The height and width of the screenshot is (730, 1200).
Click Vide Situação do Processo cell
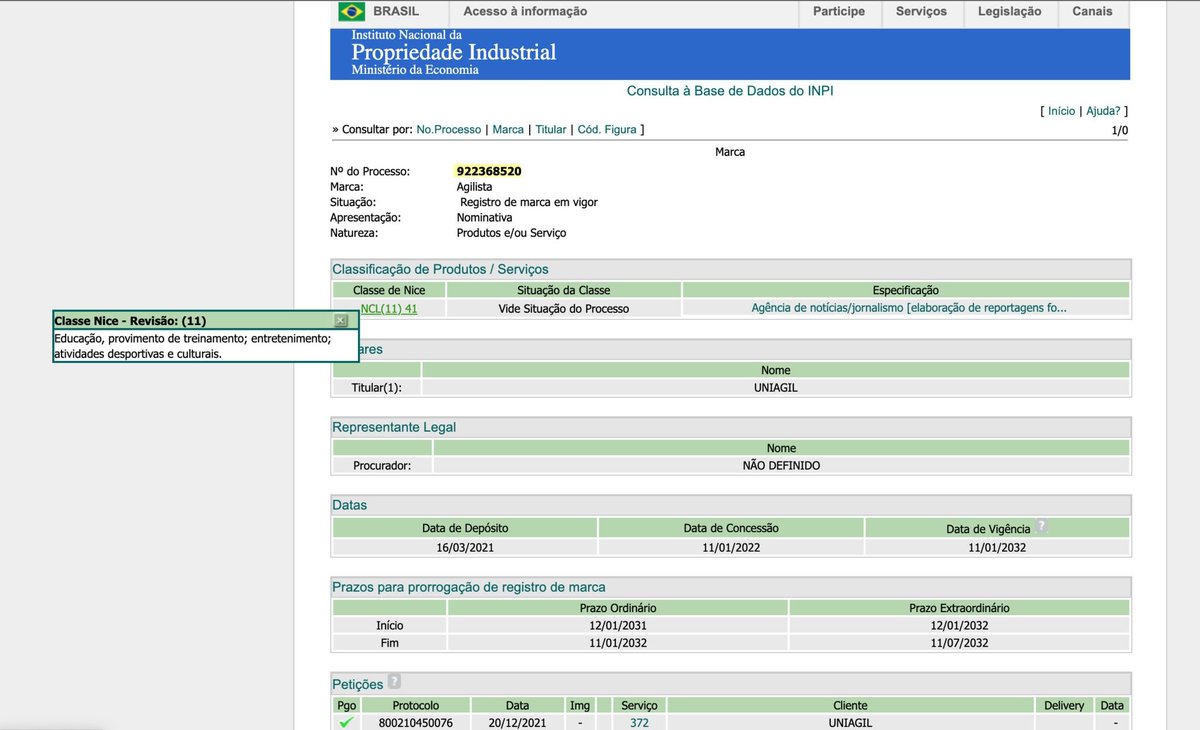[x=564, y=309]
